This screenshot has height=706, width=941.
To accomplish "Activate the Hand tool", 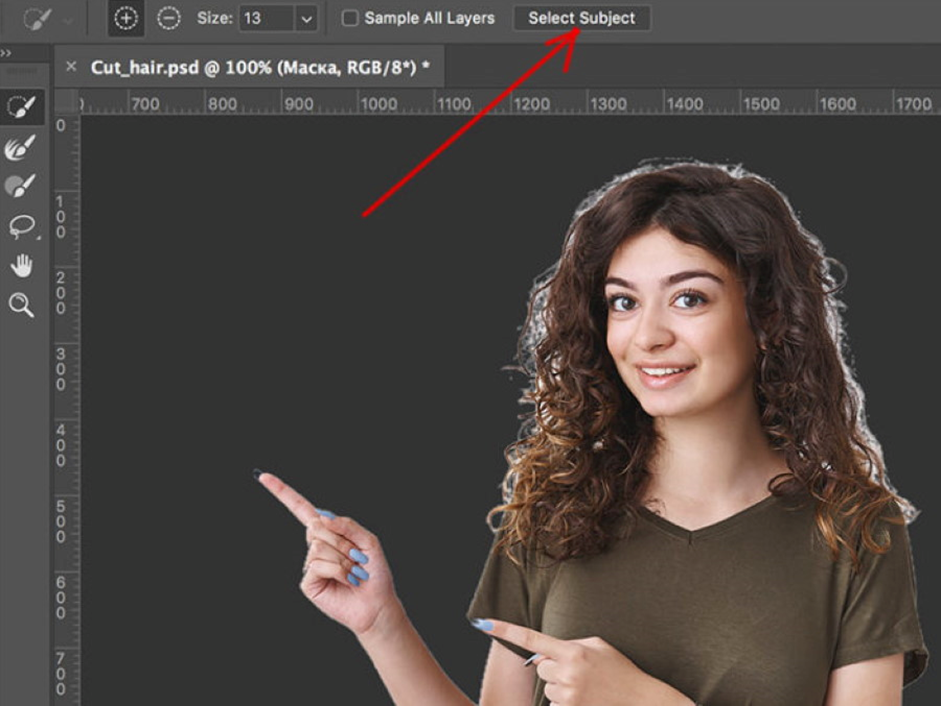I will click(x=22, y=266).
